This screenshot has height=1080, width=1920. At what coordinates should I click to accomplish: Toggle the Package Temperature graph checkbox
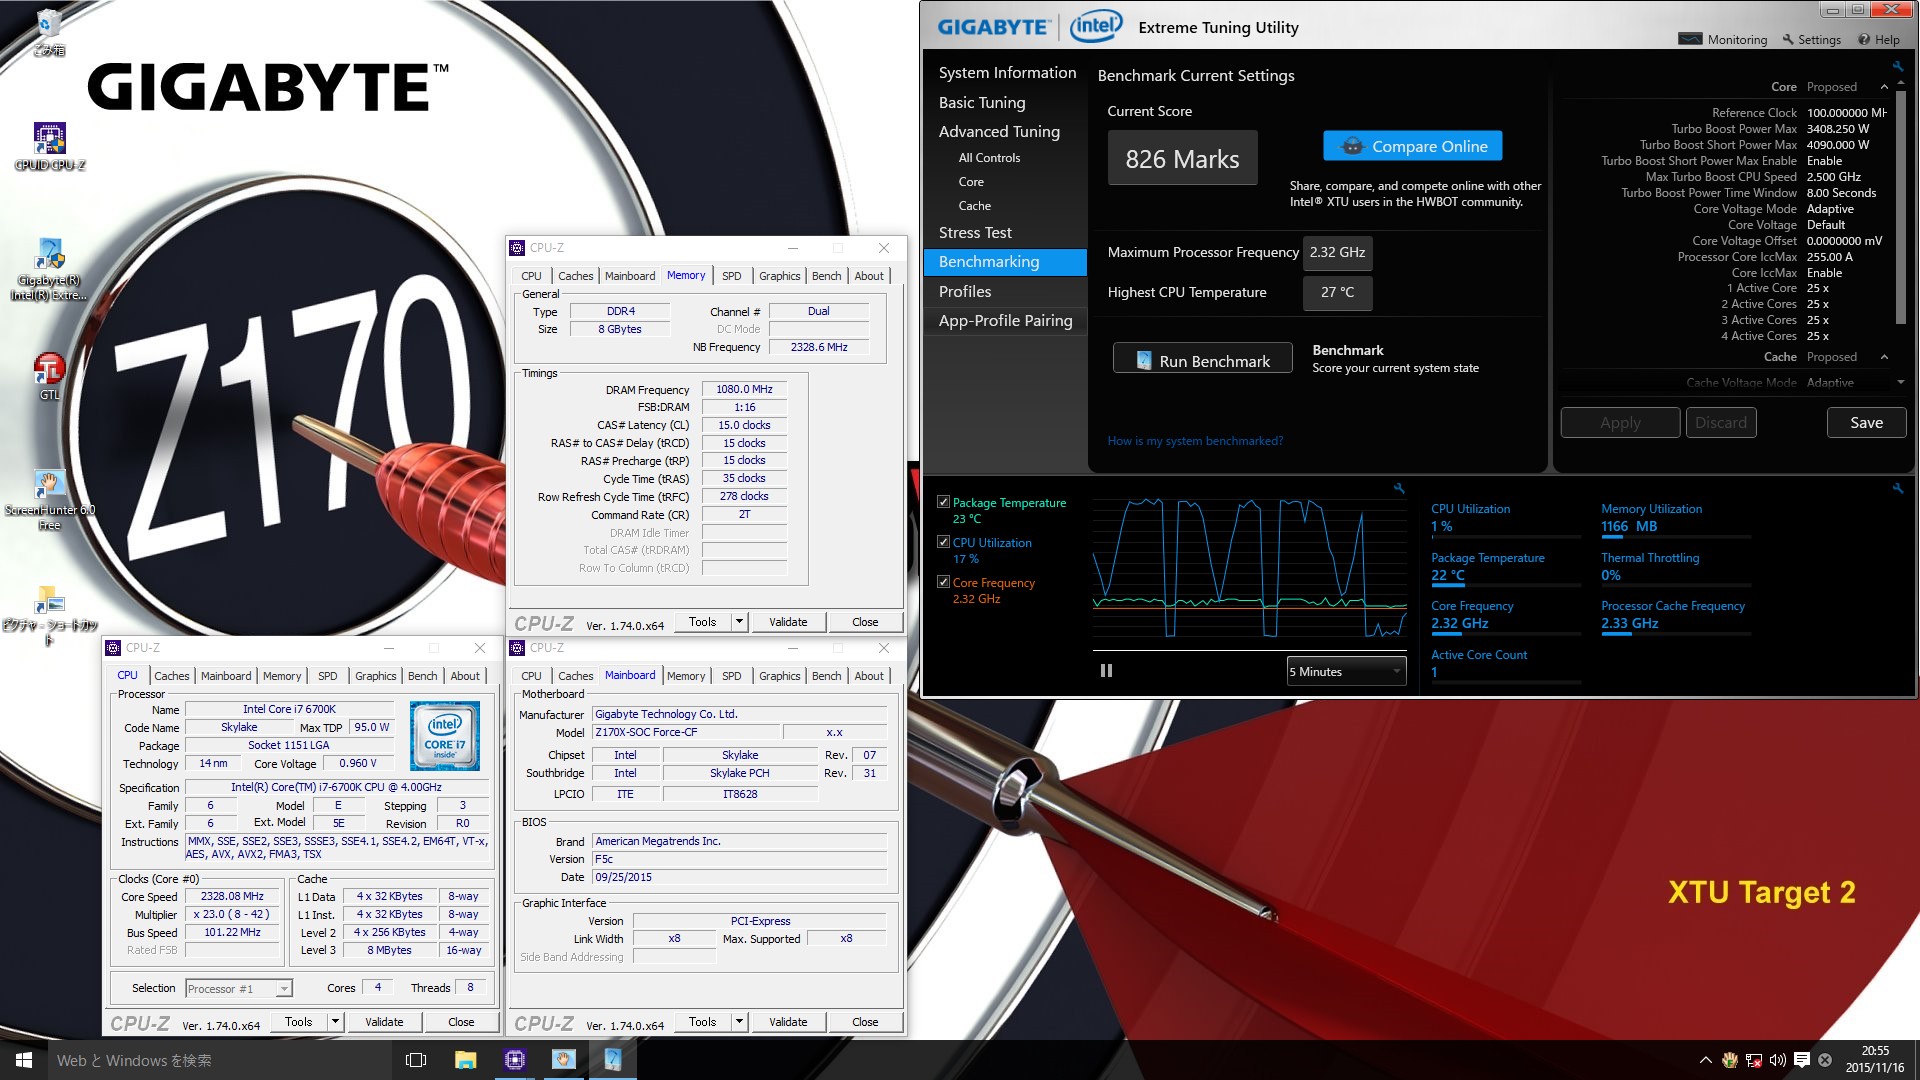point(943,502)
